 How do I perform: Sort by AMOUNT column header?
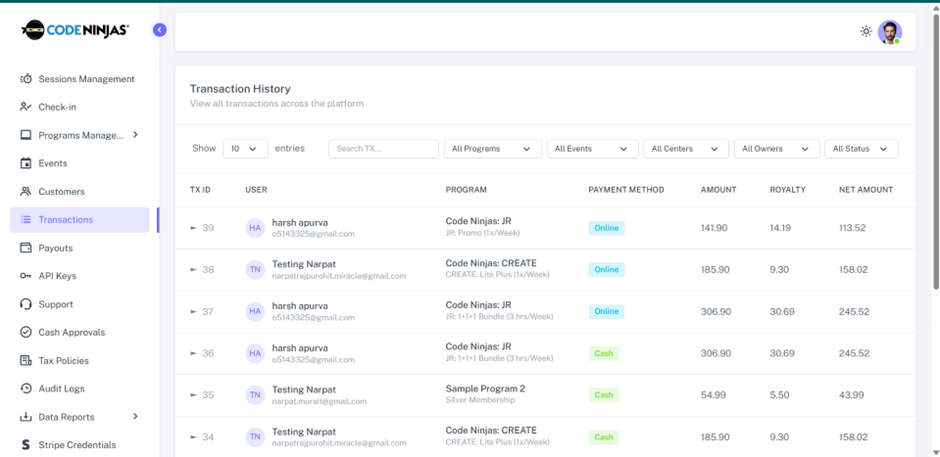(x=718, y=190)
